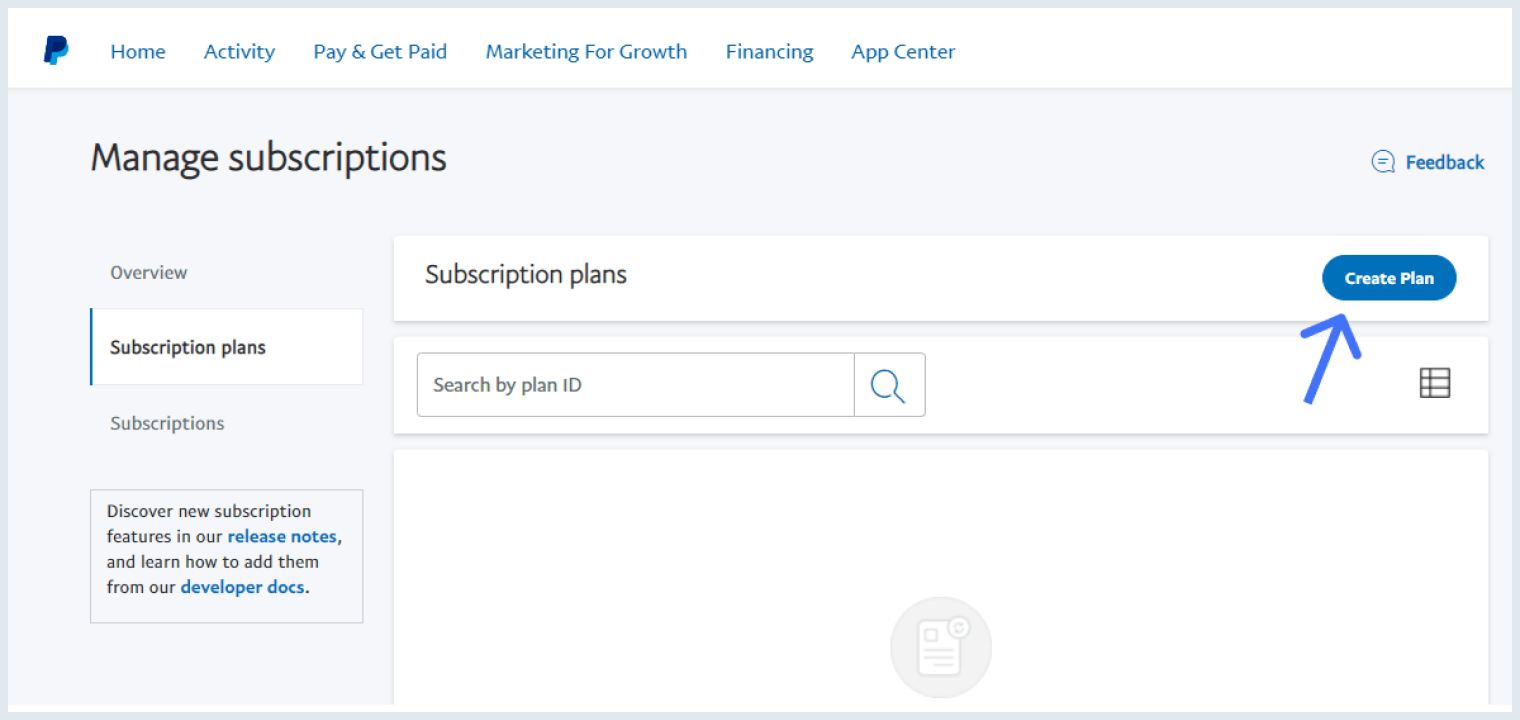Open the Financing navigation item
The height and width of the screenshot is (720, 1520).
769,51
